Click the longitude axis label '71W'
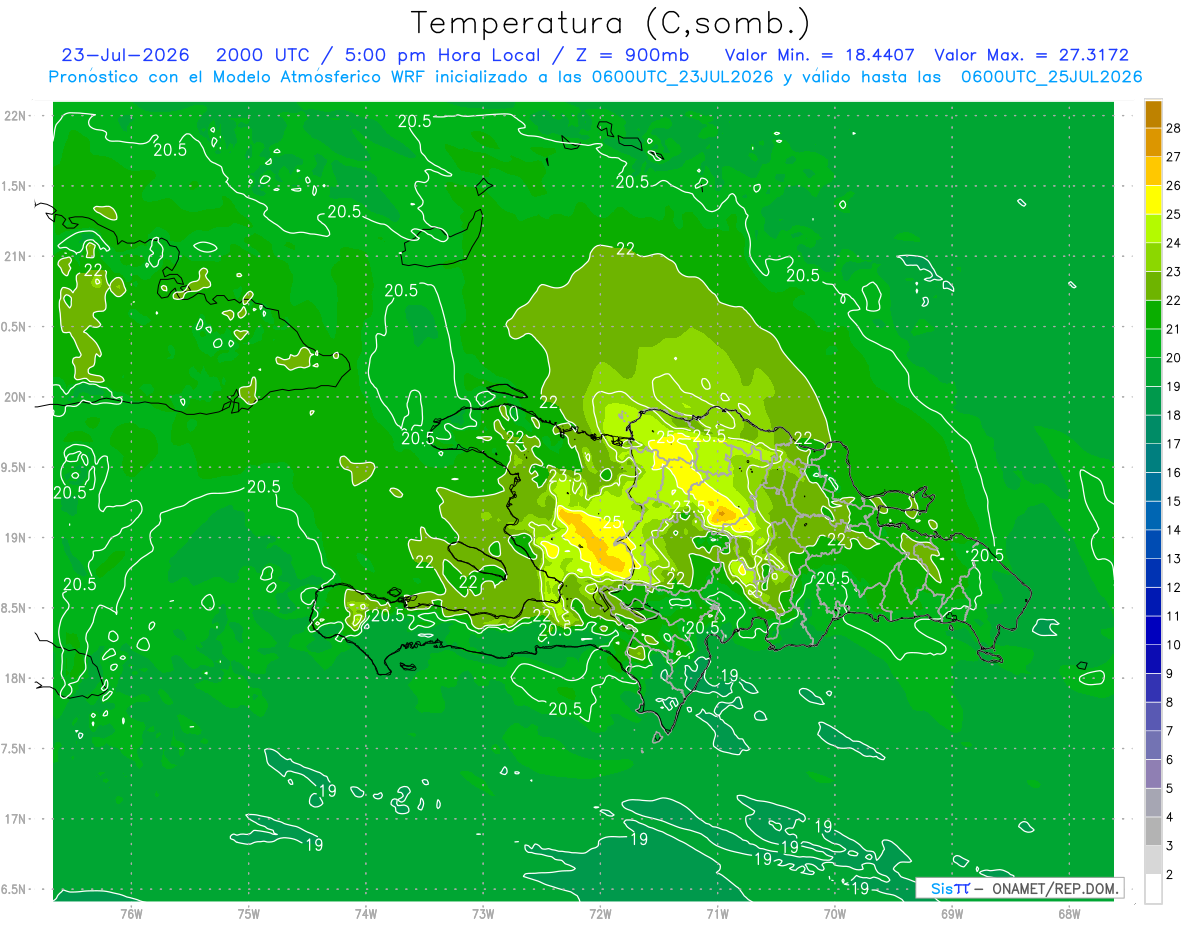The height and width of the screenshot is (927, 1200). click(x=717, y=912)
